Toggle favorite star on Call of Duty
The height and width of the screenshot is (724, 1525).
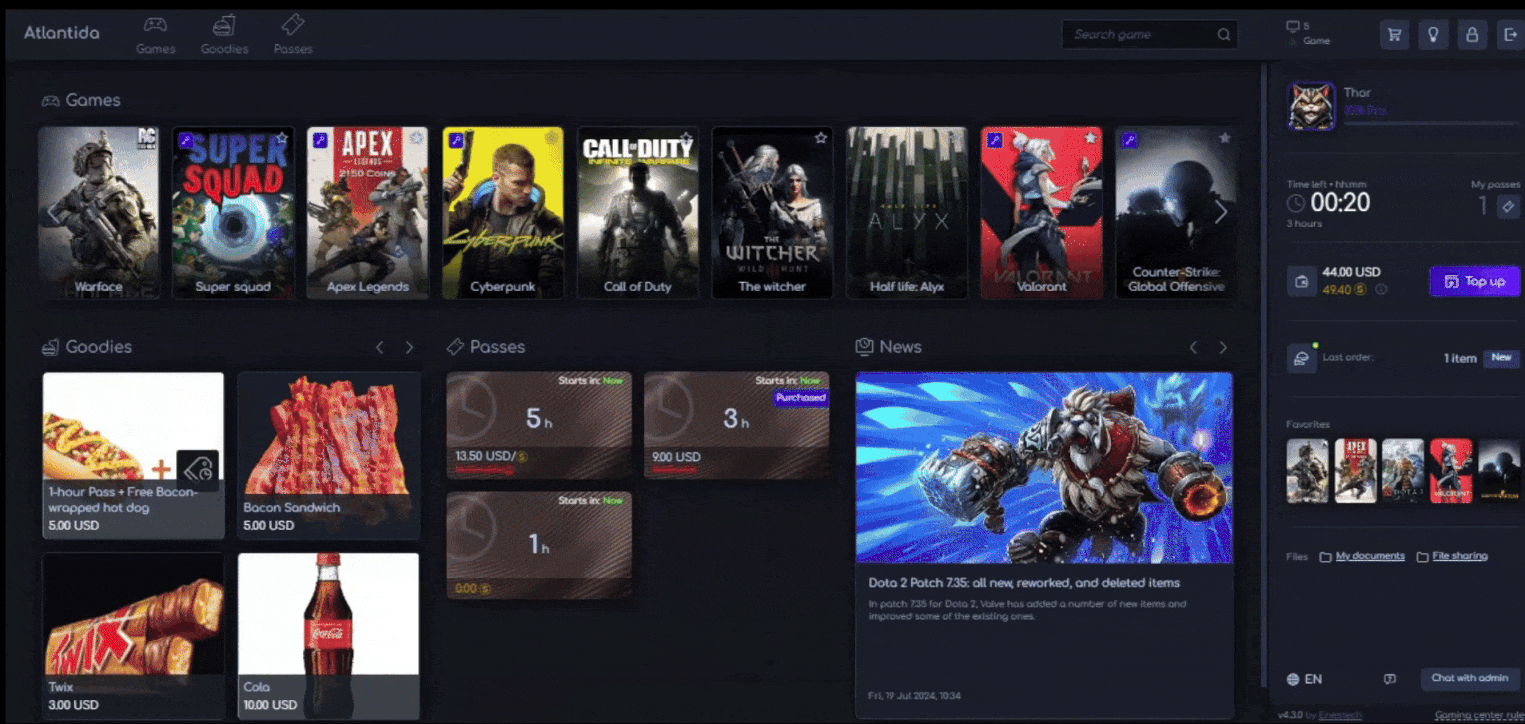[686, 138]
